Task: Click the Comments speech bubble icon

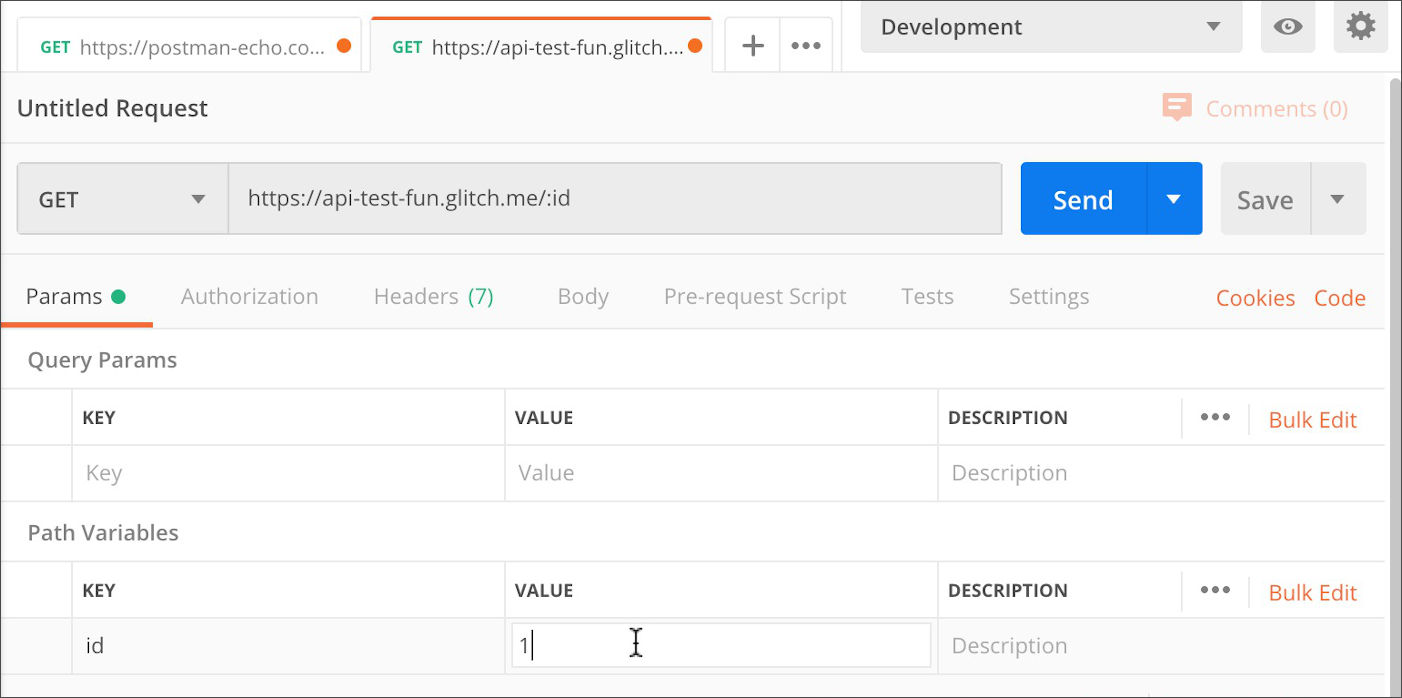Action: [1176, 108]
